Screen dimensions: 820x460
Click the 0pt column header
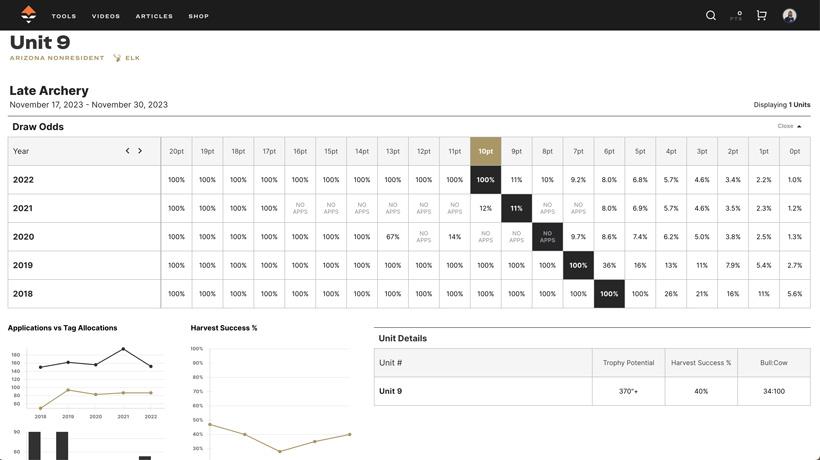tap(794, 151)
